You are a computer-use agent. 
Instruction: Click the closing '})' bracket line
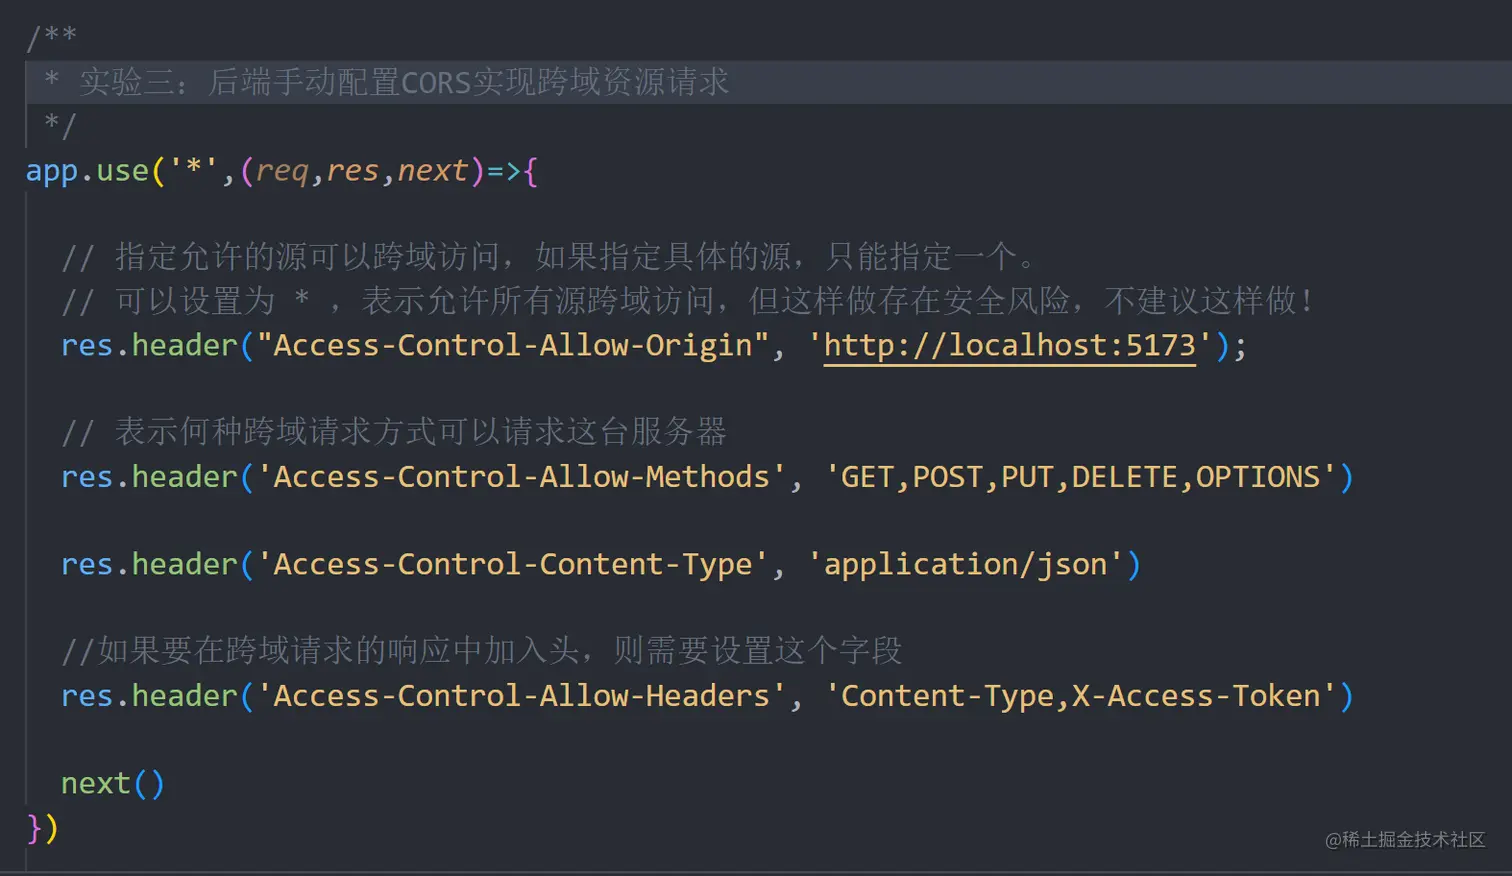click(43, 828)
